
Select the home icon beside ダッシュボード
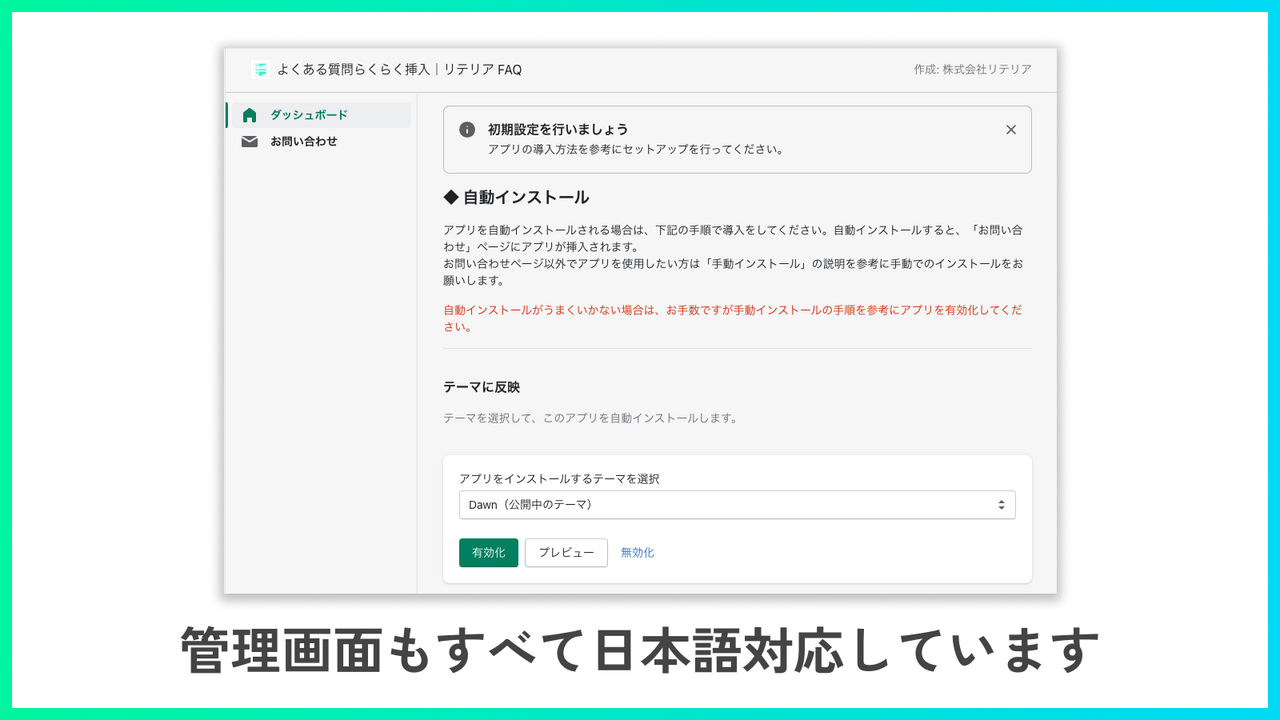tap(249, 114)
